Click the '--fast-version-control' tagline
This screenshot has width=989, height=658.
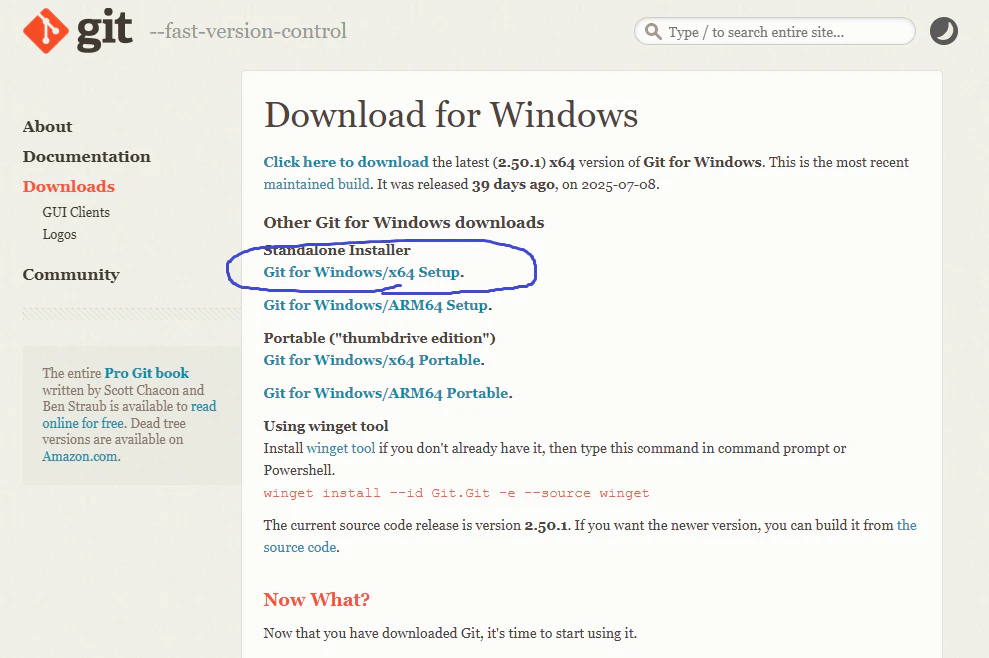coord(248,31)
